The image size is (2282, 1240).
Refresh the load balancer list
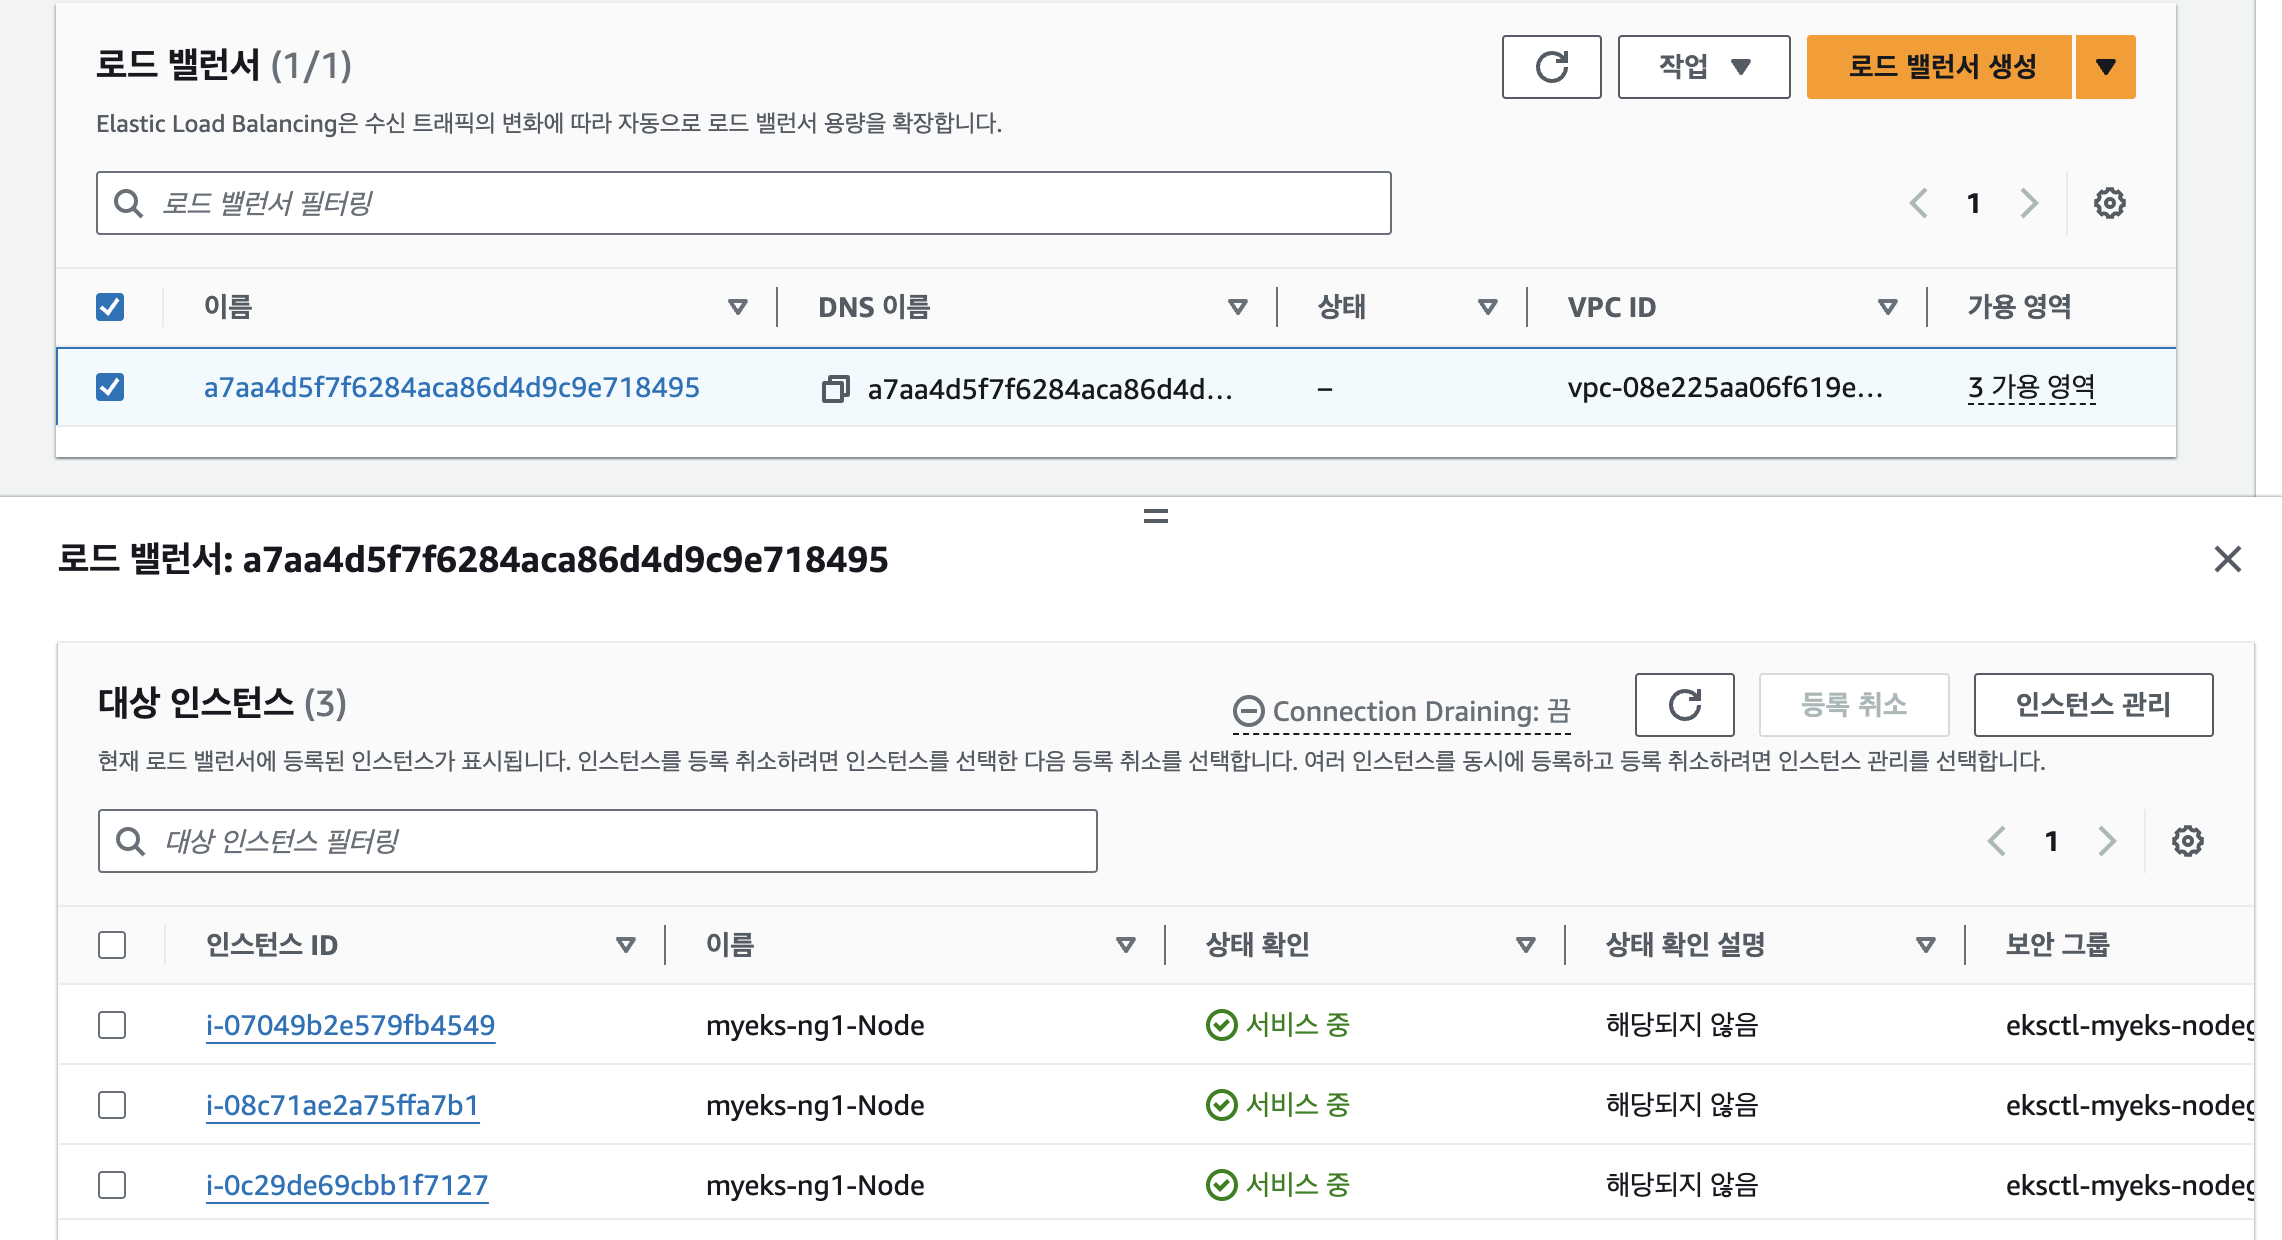click(x=1551, y=67)
